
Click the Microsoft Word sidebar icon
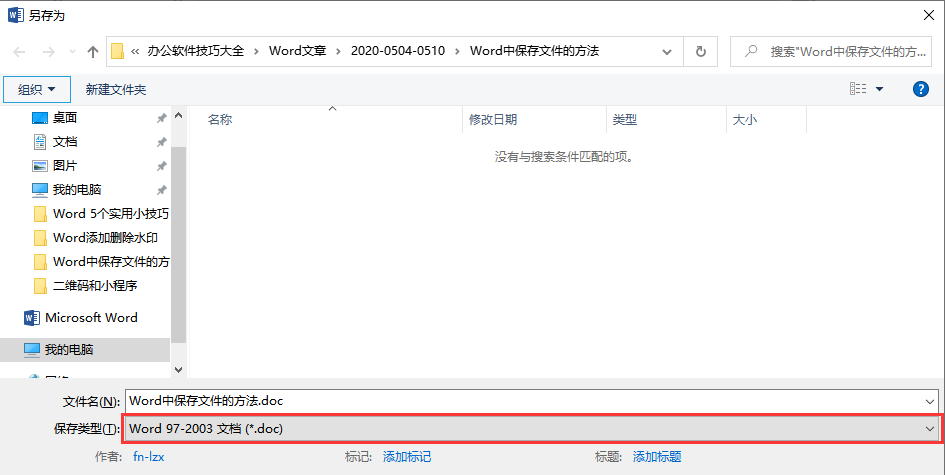click(x=31, y=317)
